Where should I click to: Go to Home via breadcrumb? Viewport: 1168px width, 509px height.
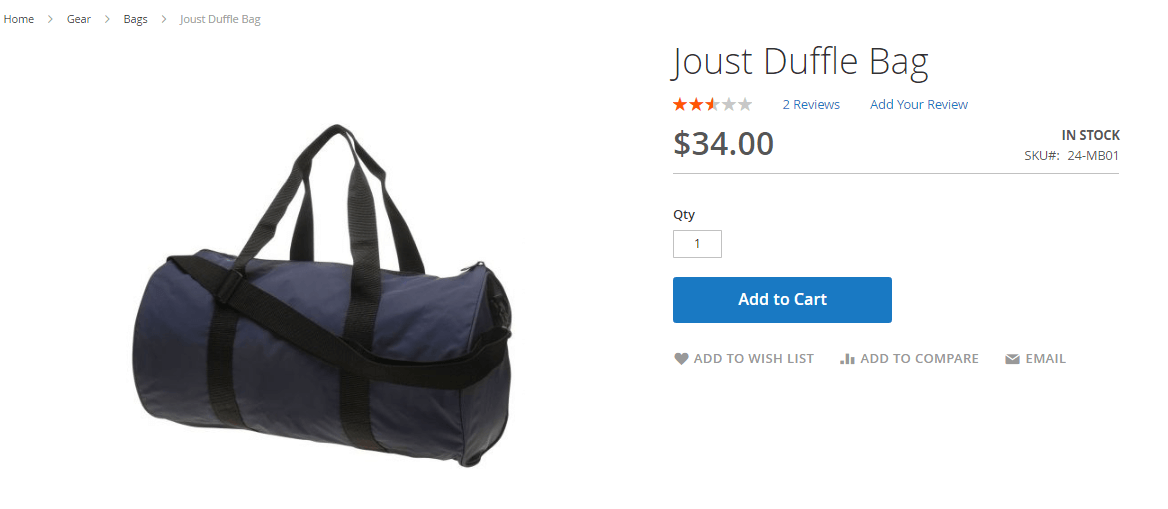tap(19, 19)
